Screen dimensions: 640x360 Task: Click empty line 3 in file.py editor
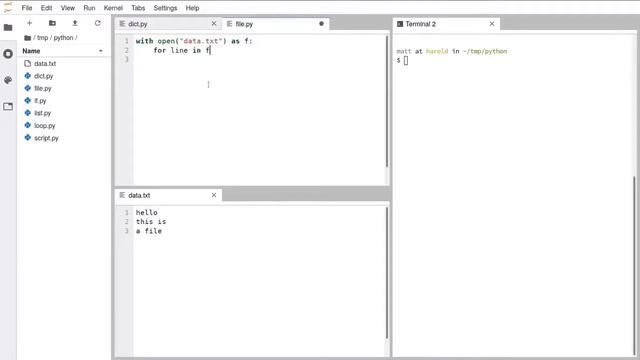pos(260,60)
